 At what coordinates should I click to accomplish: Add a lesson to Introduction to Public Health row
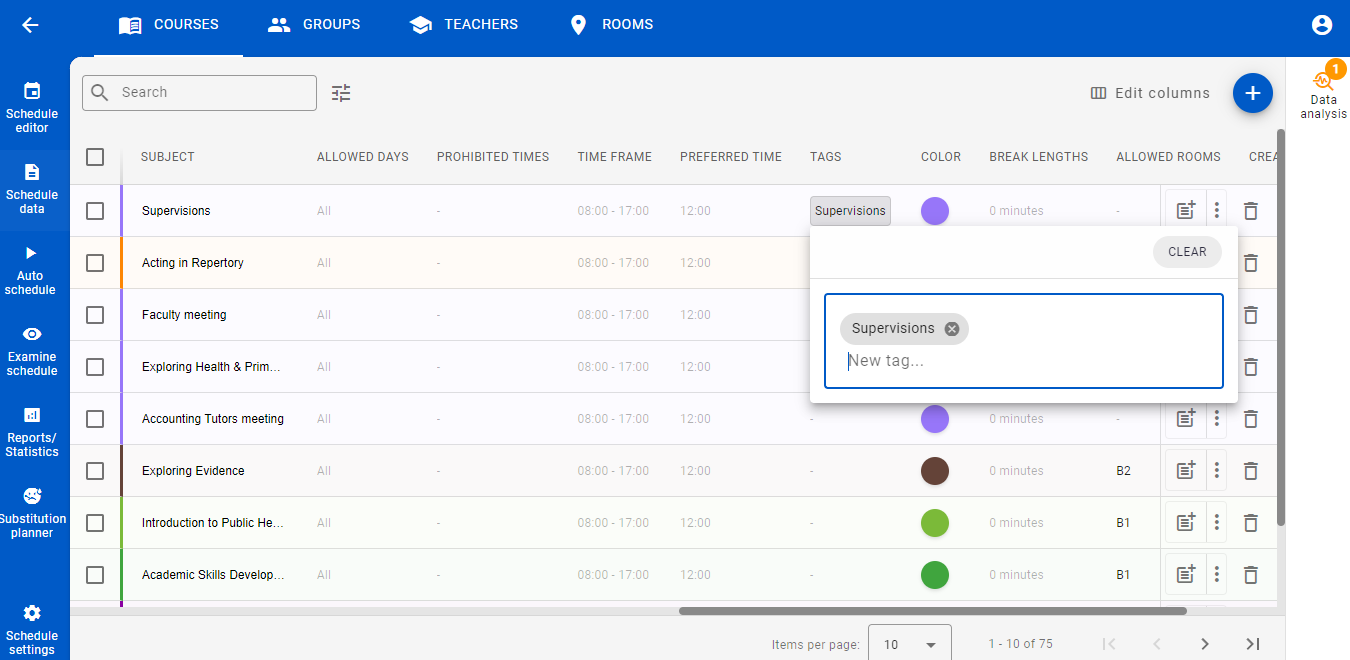[1185, 523]
